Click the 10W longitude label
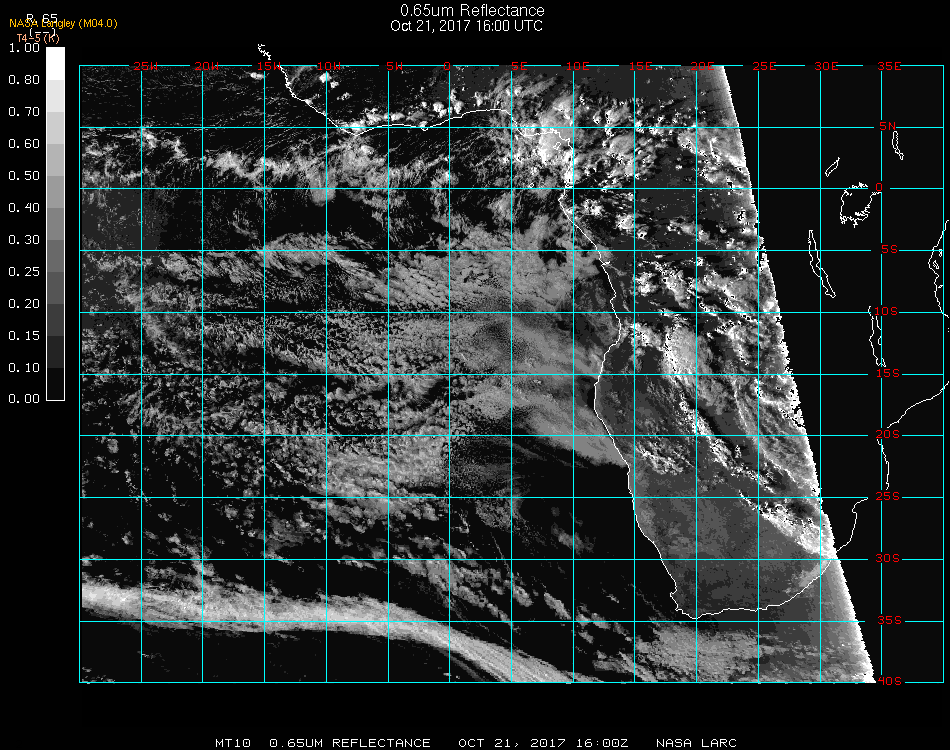950x750 pixels. tap(329, 67)
